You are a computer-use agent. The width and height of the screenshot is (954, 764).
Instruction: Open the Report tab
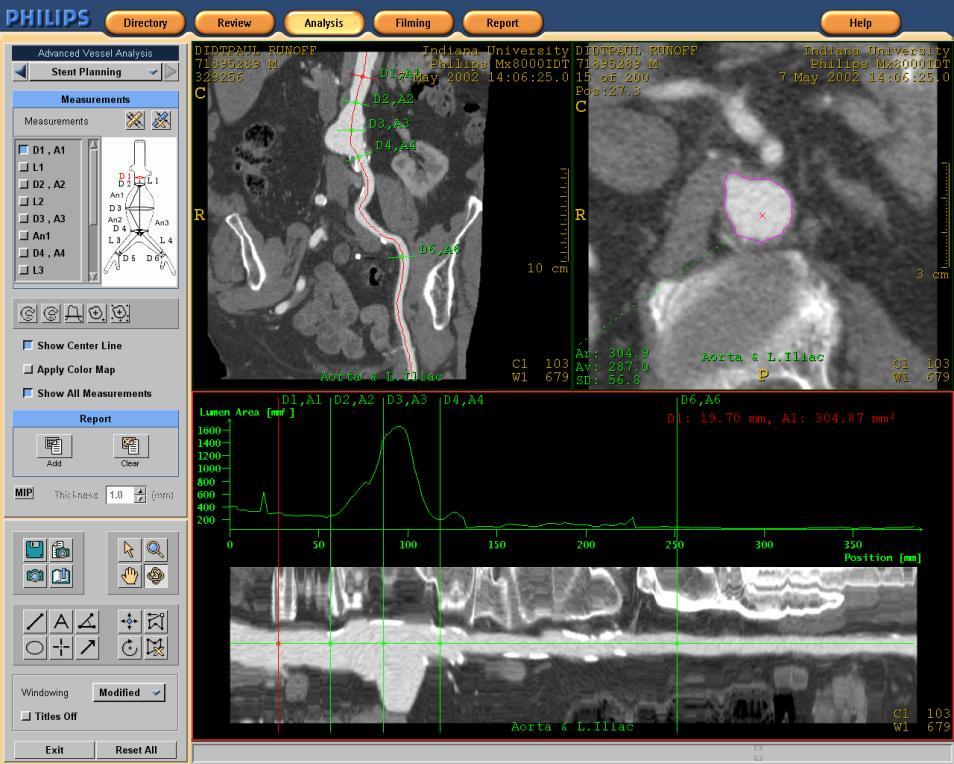[x=503, y=23]
